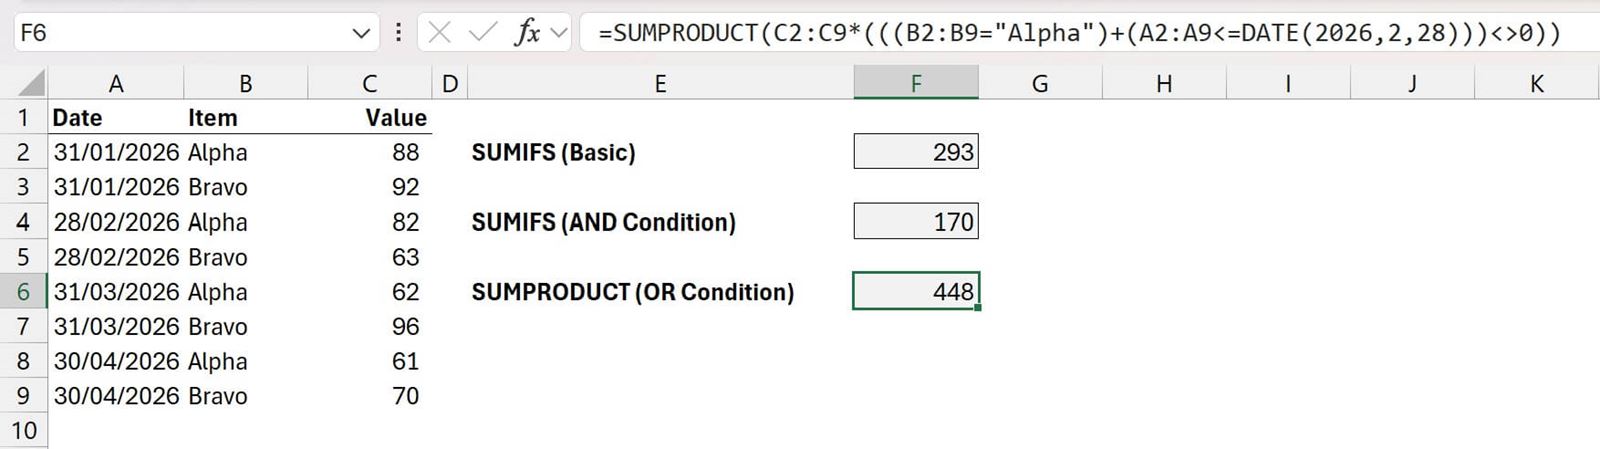The width and height of the screenshot is (1600, 449).
Task: Select the value cell 62
Action: click(x=370, y=292)
